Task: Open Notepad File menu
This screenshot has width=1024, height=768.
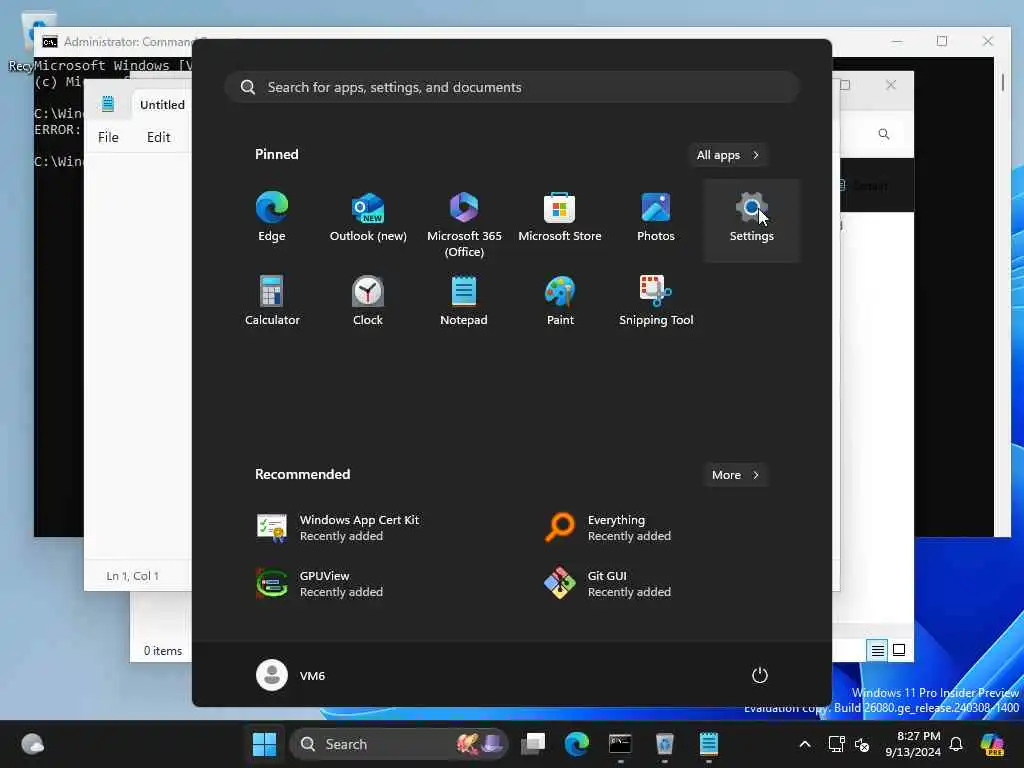Action: pyautogui.click(x=108, y=137)
